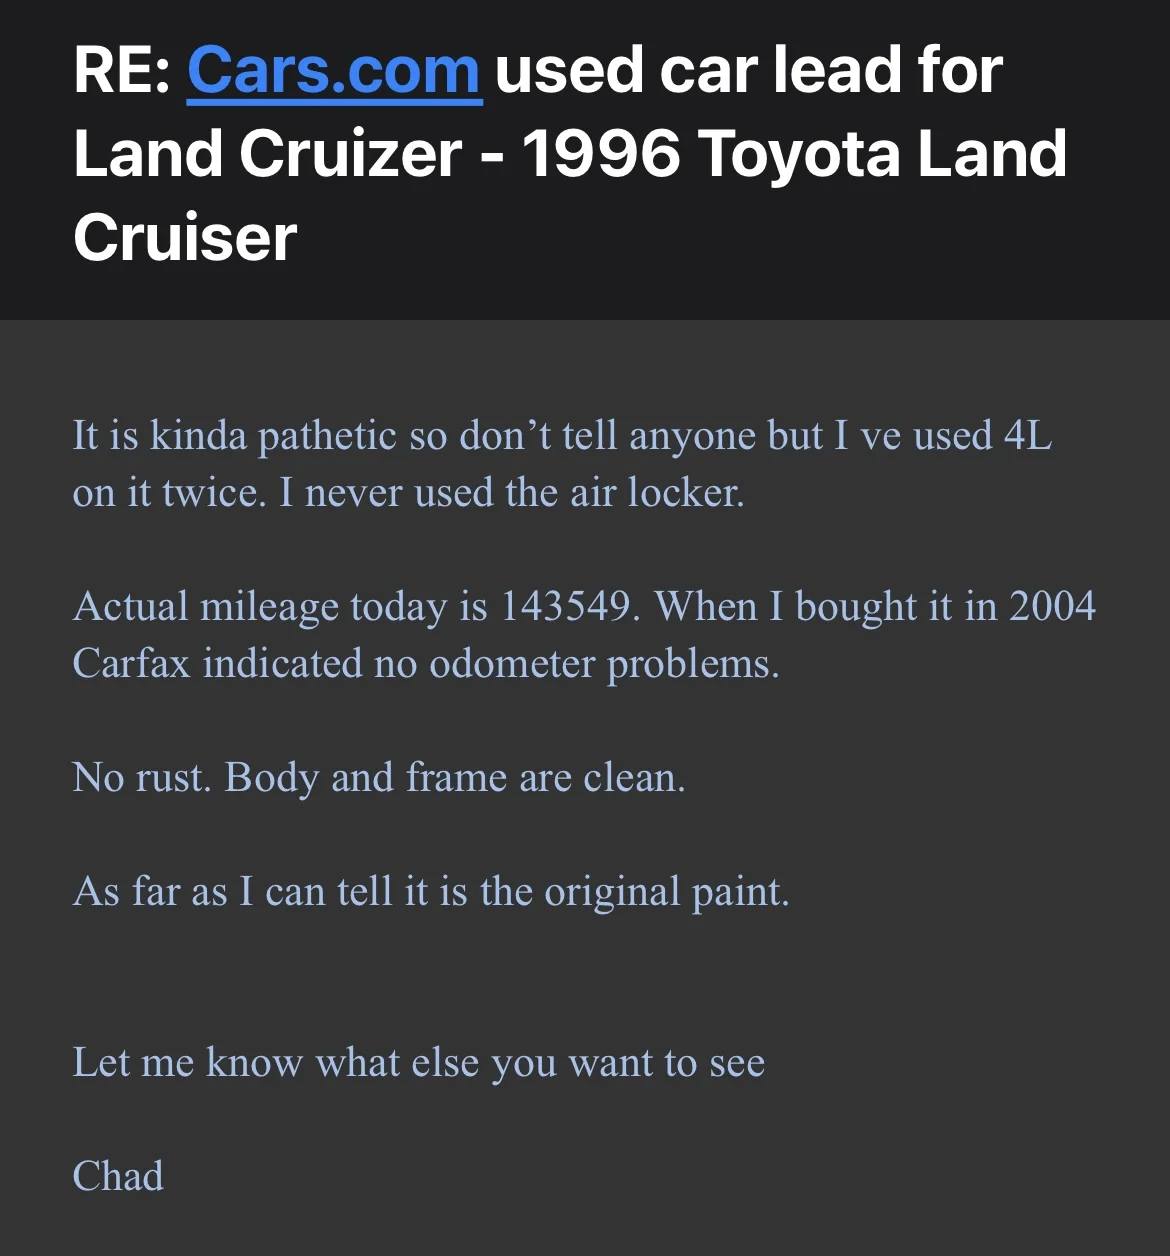Click "Body and frame are clean" text
Image resolution: width=1170 pixels, height=1256 pixels.
pyautogui.click(x=455, y=778)
